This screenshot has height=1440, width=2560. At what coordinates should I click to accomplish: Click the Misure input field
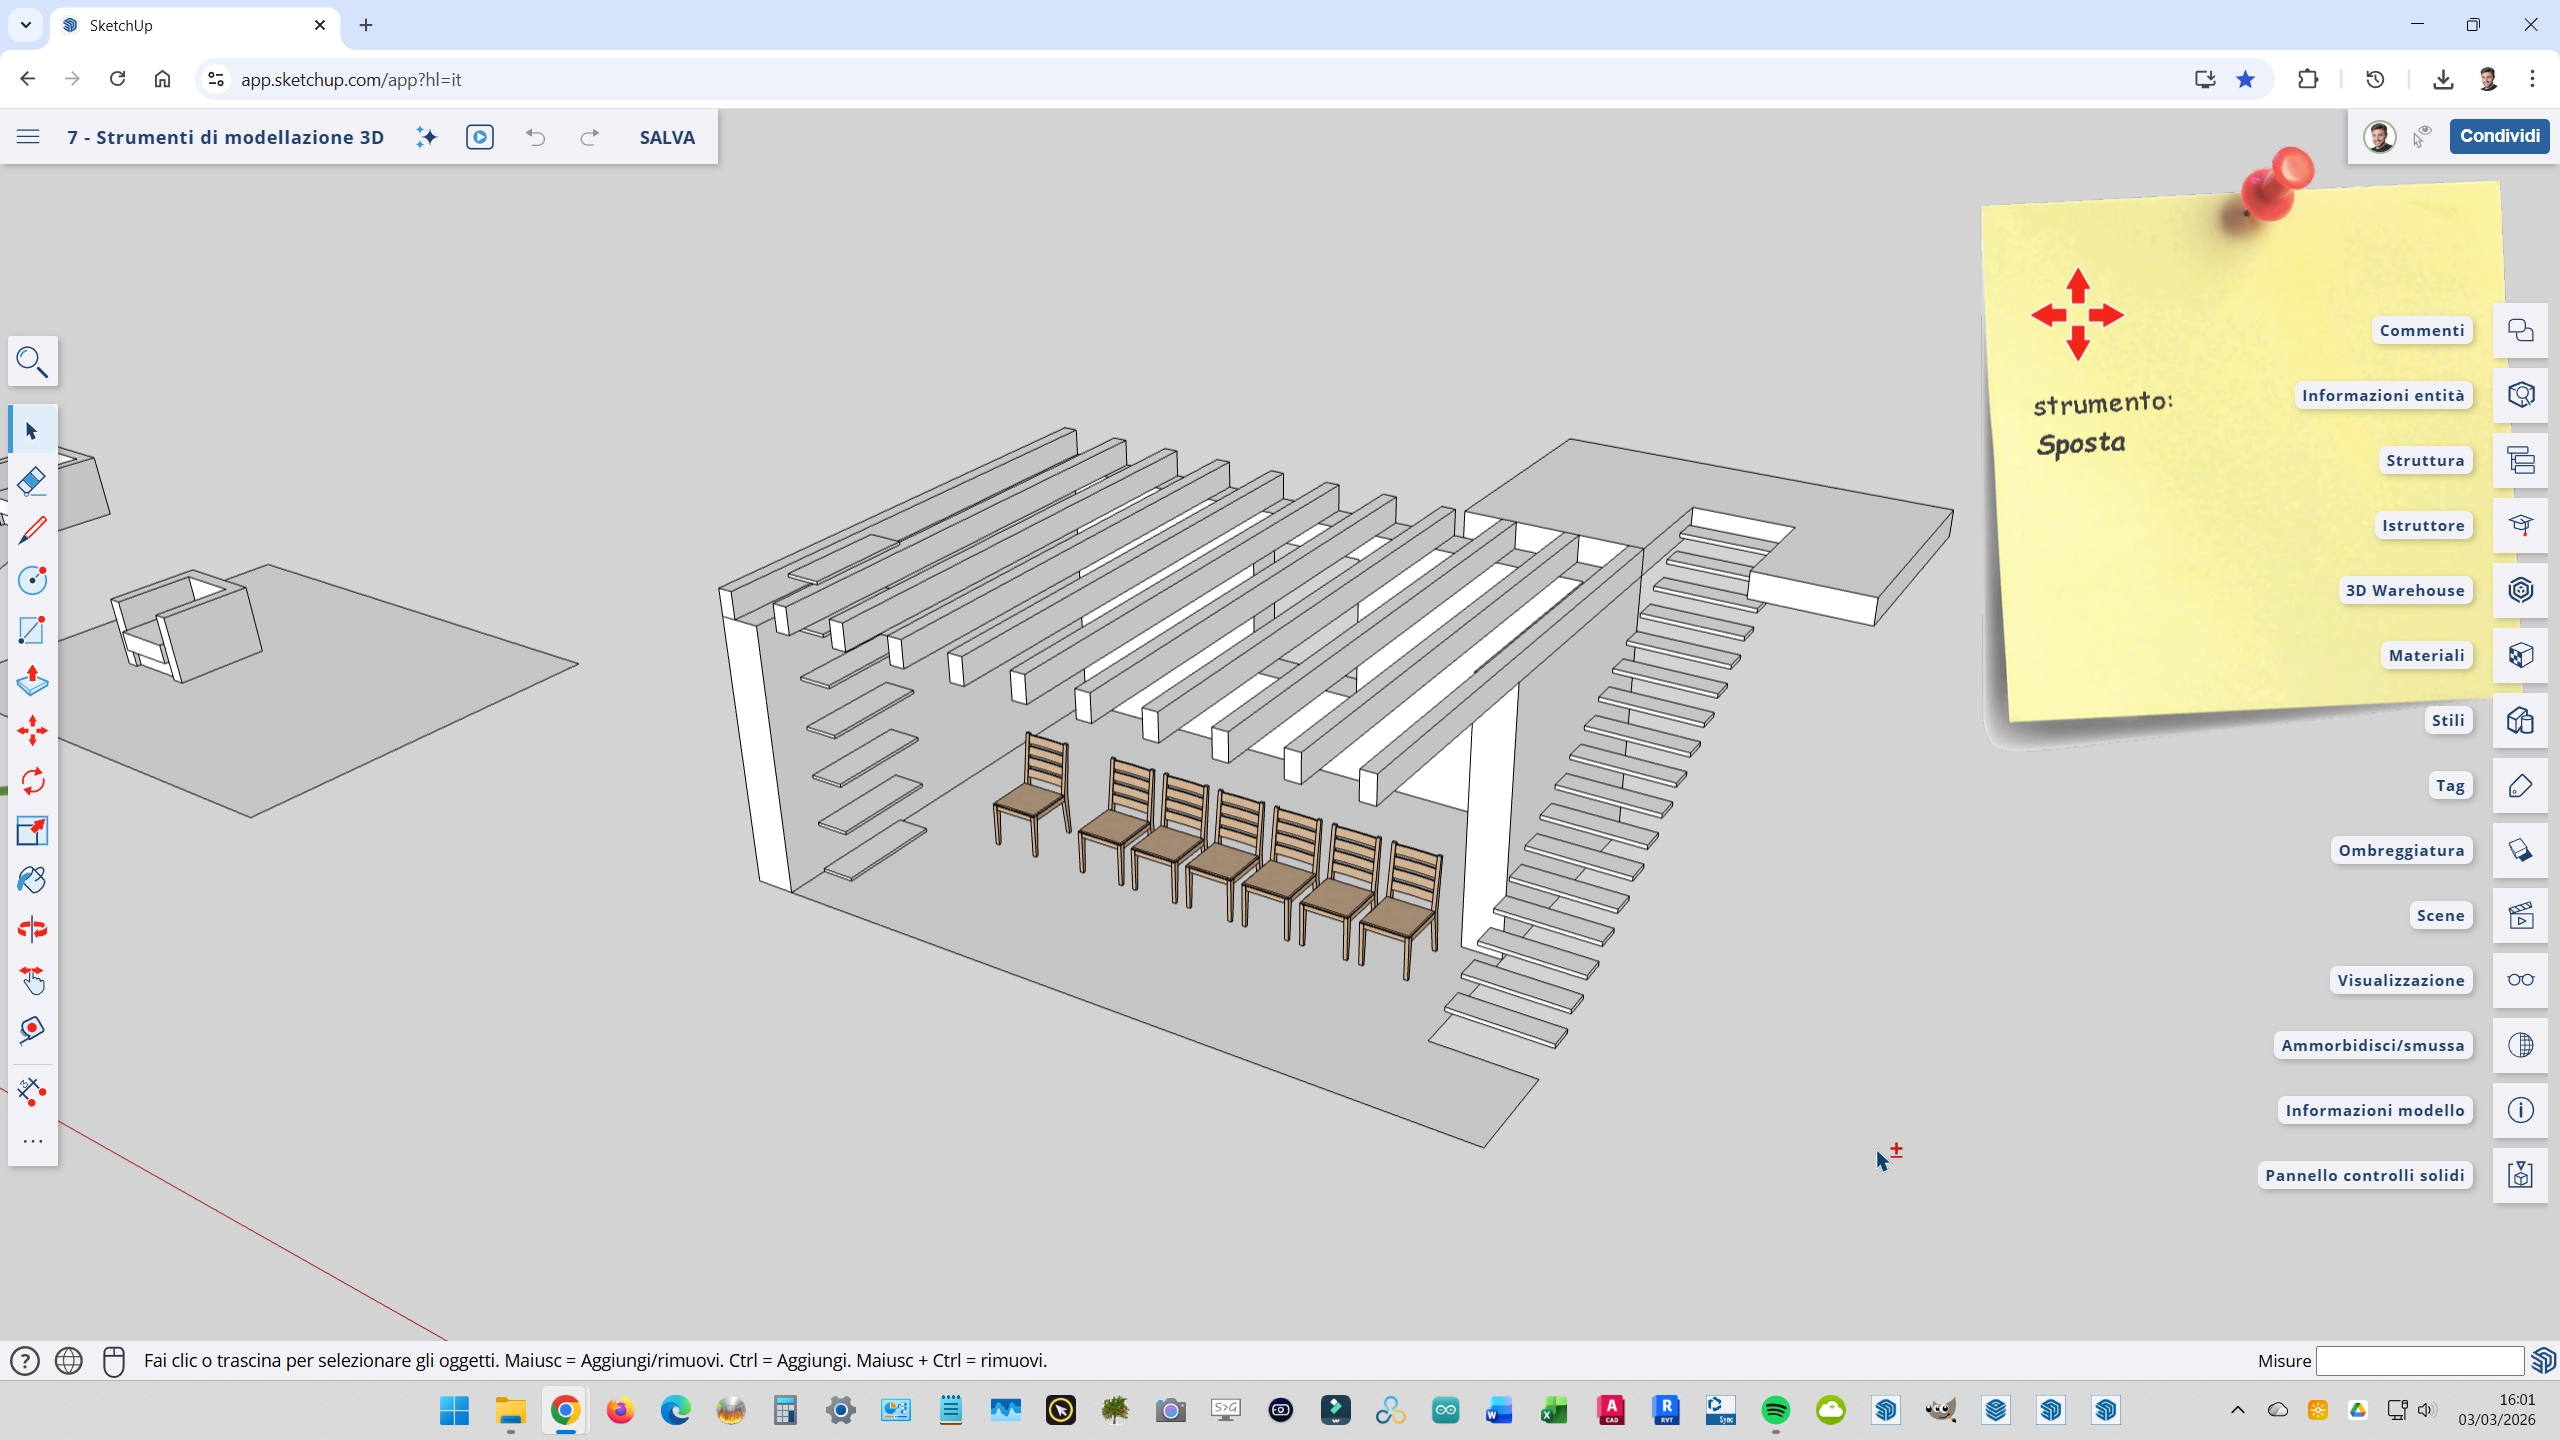coord(2419,1360)
